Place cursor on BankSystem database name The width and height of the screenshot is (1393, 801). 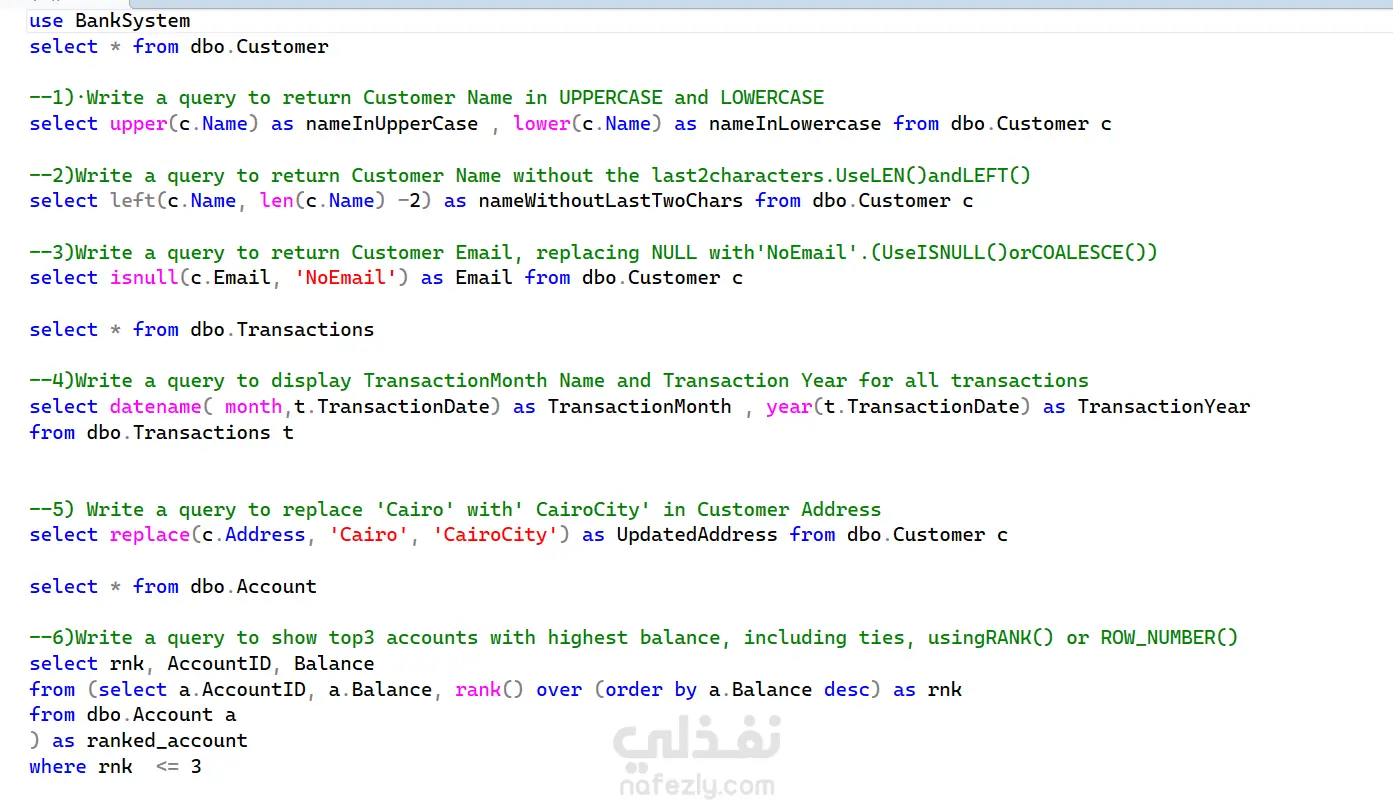(x=133, y=20)
